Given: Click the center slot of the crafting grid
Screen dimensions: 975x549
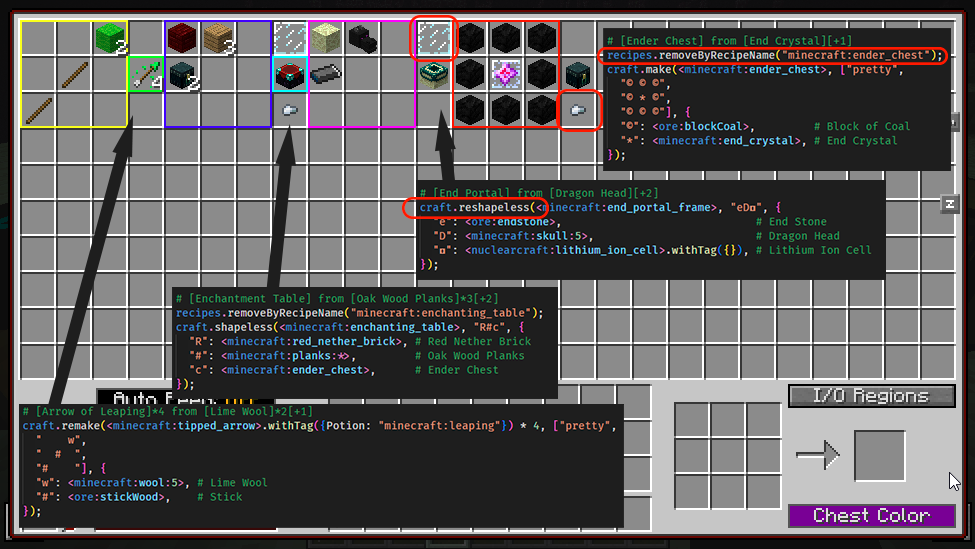Looking at the screenshot, I should 728,455.
